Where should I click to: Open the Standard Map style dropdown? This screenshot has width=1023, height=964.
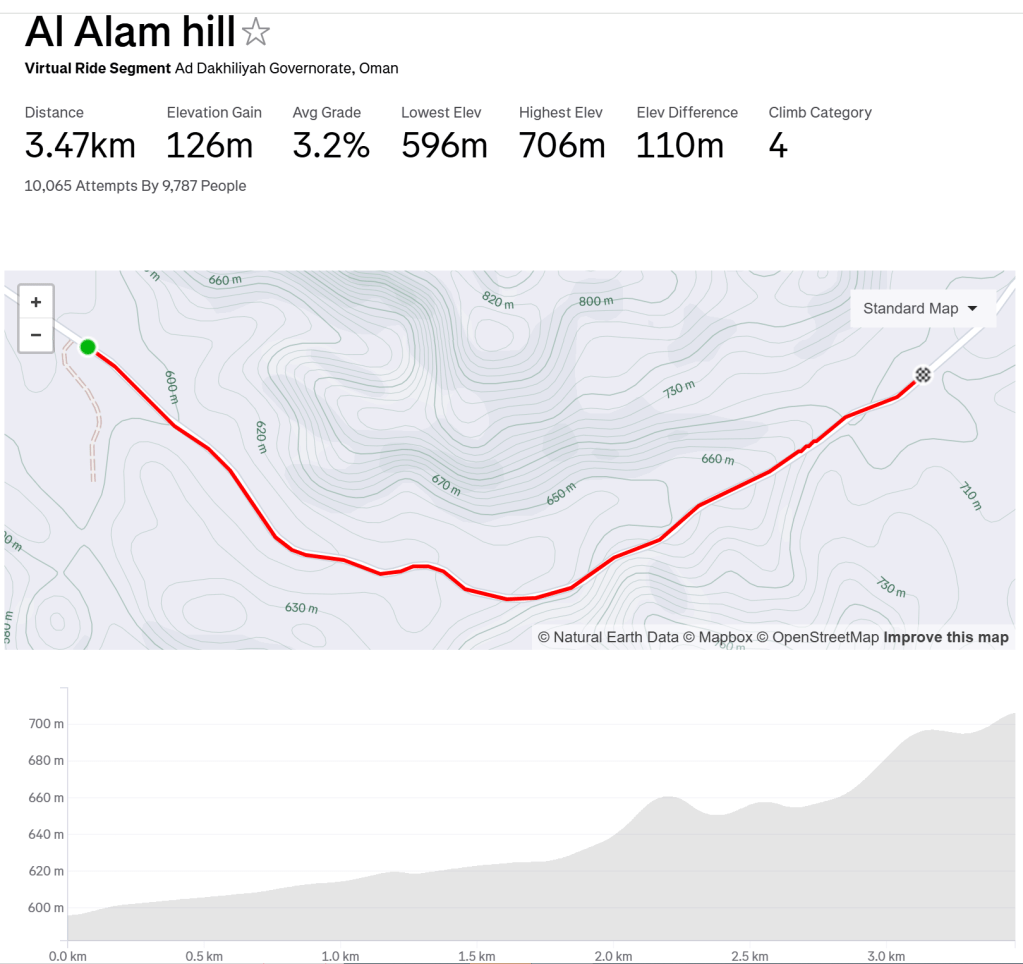tap(920, 308)
